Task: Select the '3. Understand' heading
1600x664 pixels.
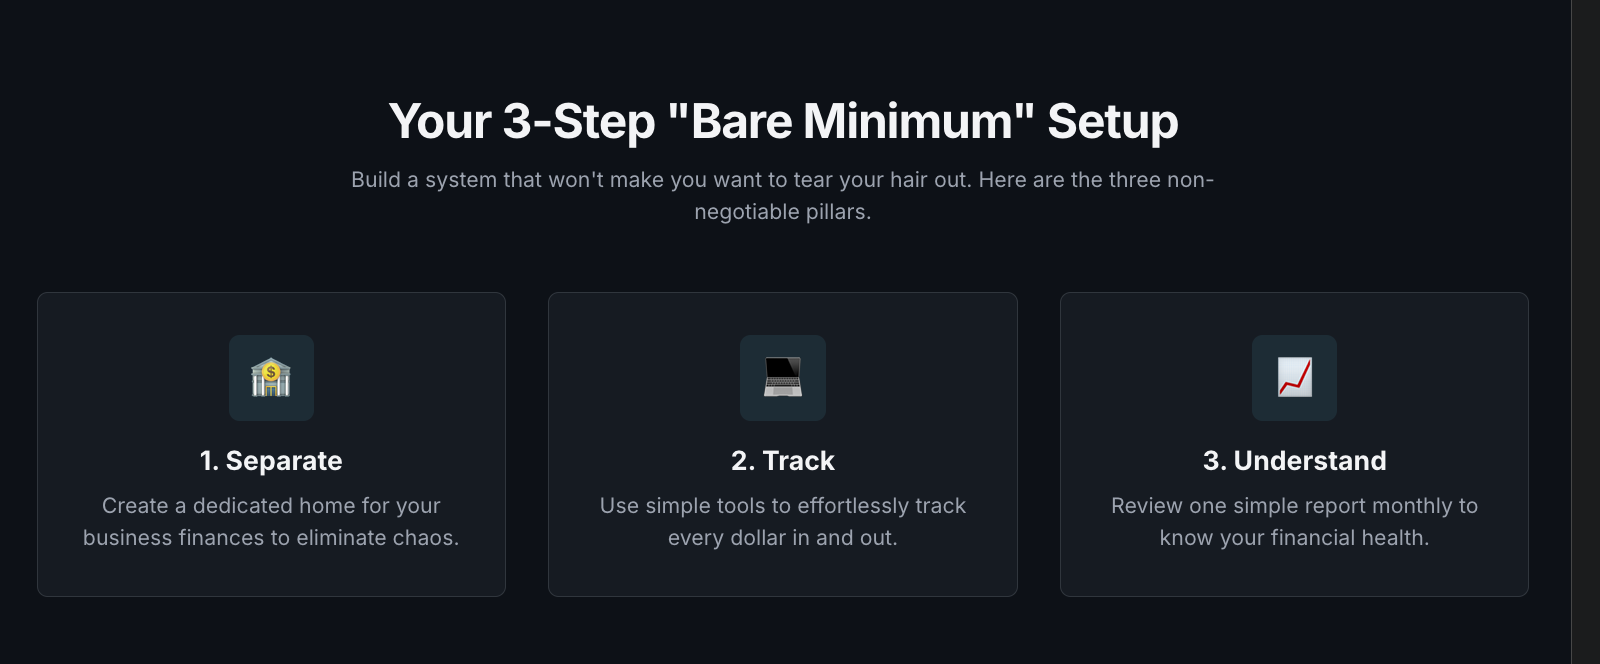Action: [x=1294, y=461]
